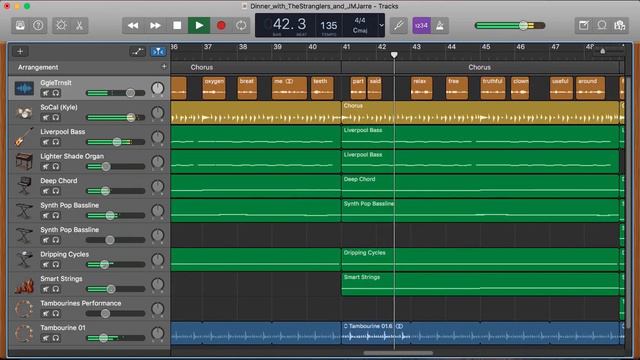Open the Media Browser
This screenshot has width=640, height=360.
[620, 25]
